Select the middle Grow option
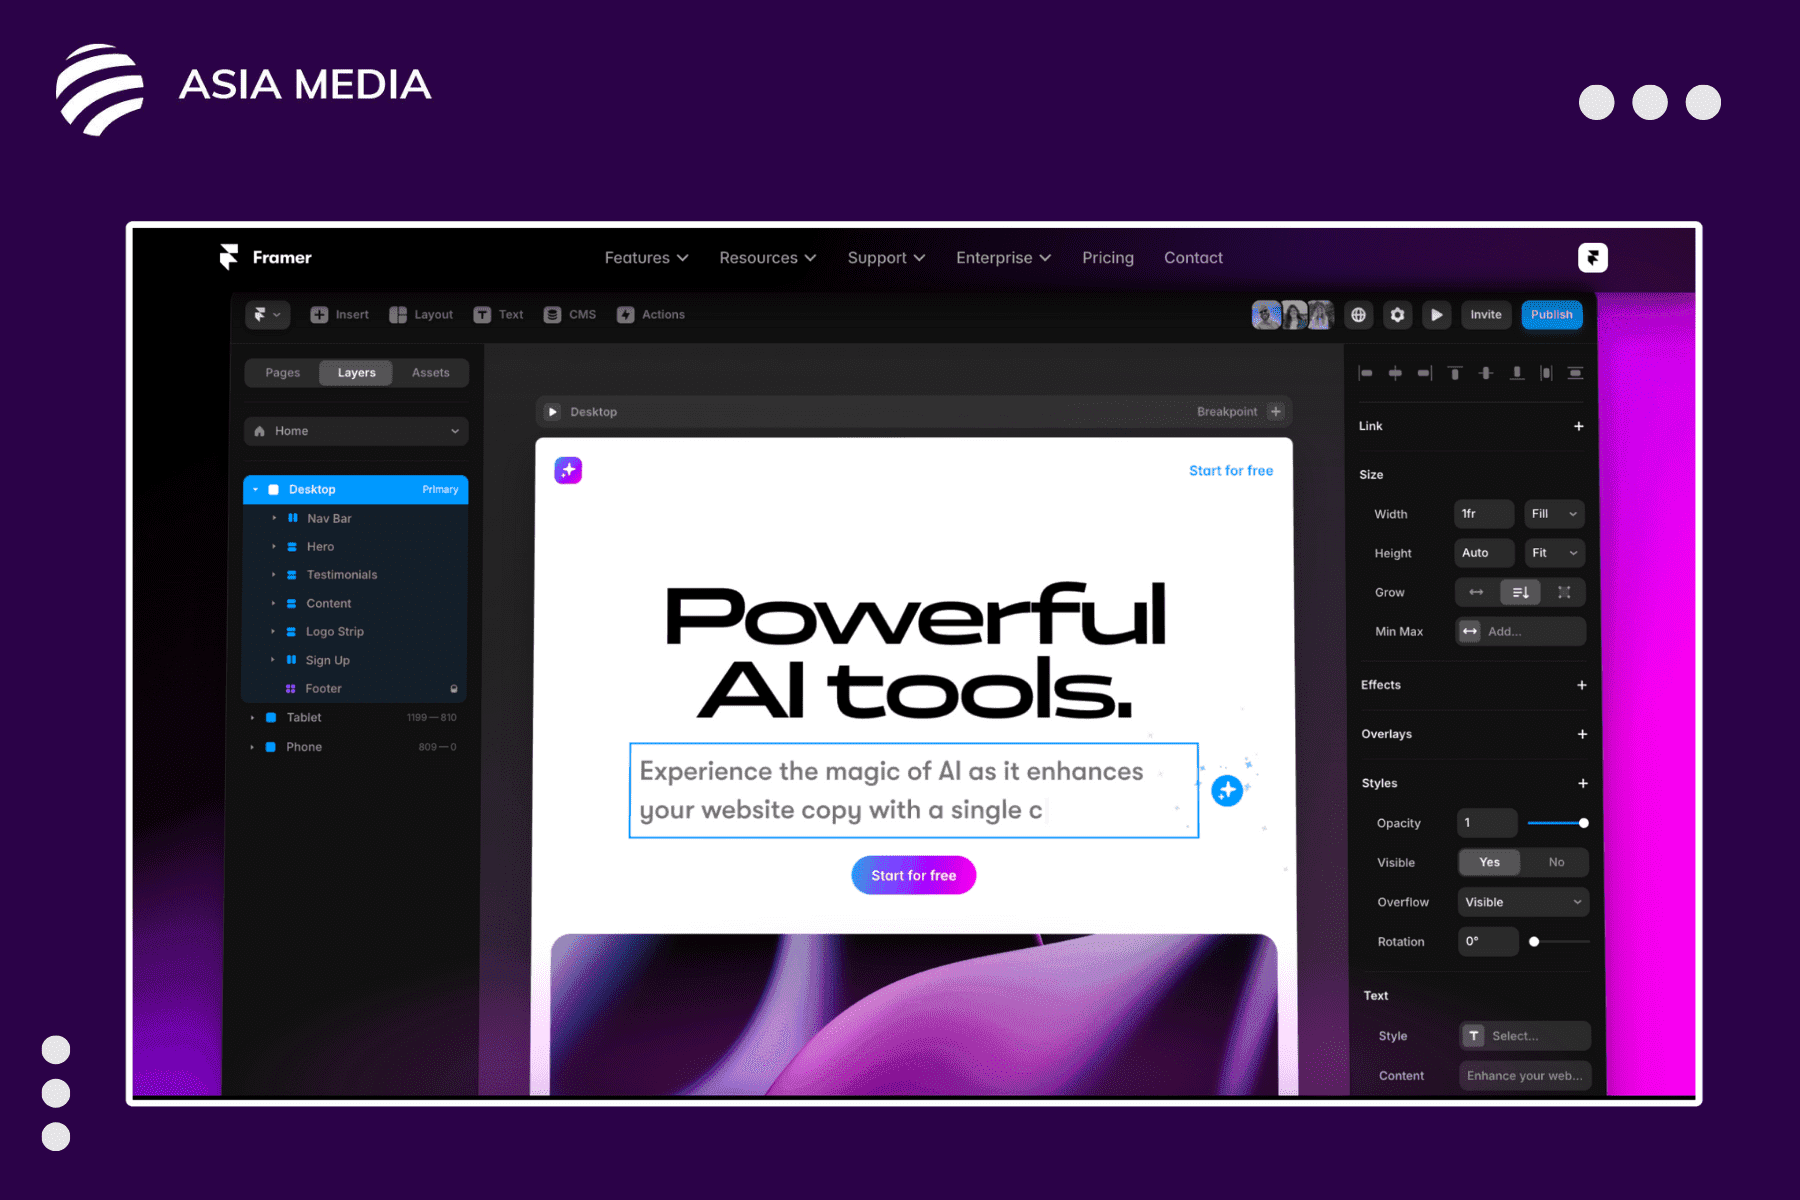Viewport: 1800px width, 1200px height. pyautogui.click(x=1520, y=593)
